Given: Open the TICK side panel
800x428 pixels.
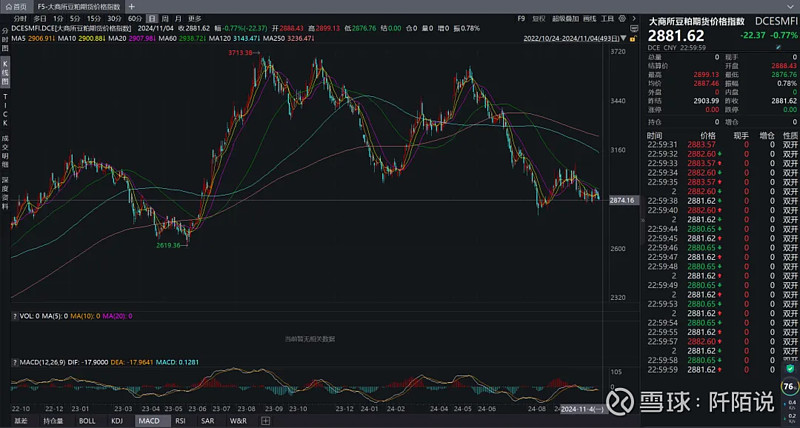Looking at the screenshot, I should coord(6,110).
